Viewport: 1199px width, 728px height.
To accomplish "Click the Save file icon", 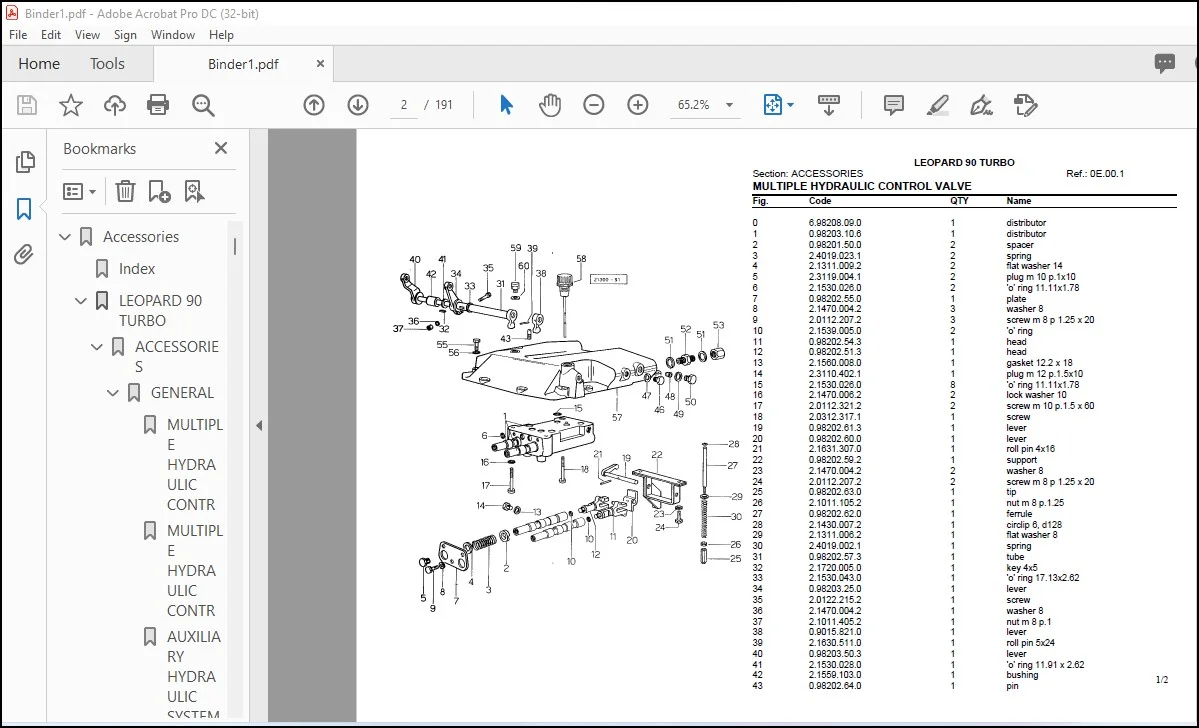I will pyautogui.click(x=27, y=105).
